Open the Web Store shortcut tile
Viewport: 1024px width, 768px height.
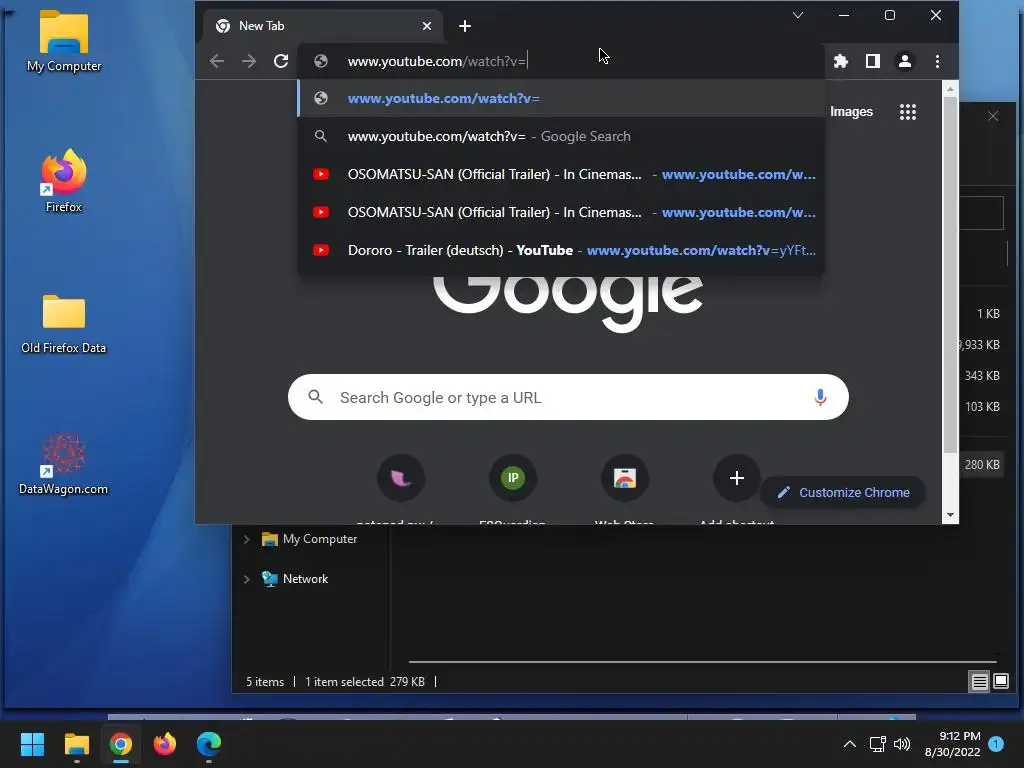point(625,478)
